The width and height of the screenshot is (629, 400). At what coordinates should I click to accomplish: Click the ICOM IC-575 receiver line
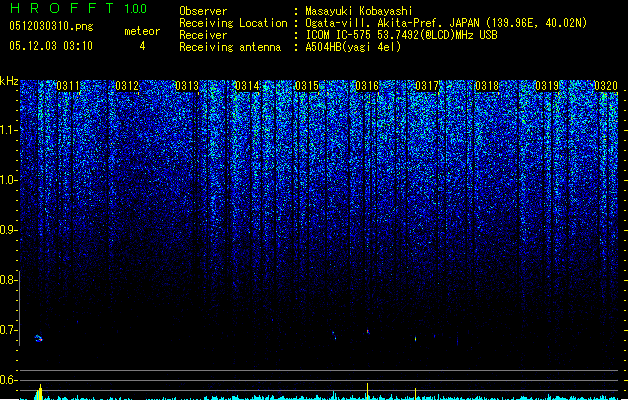coord(401,35)
